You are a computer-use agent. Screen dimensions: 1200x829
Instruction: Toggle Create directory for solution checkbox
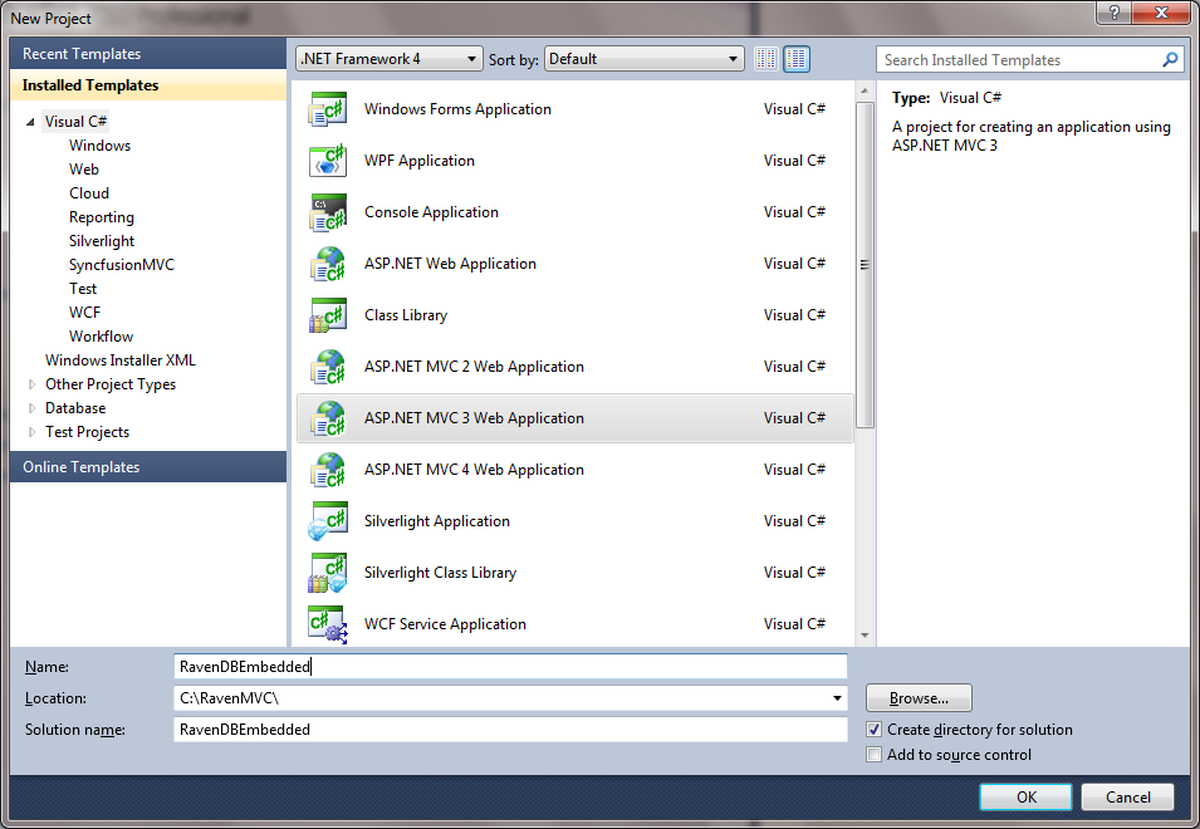874,730
